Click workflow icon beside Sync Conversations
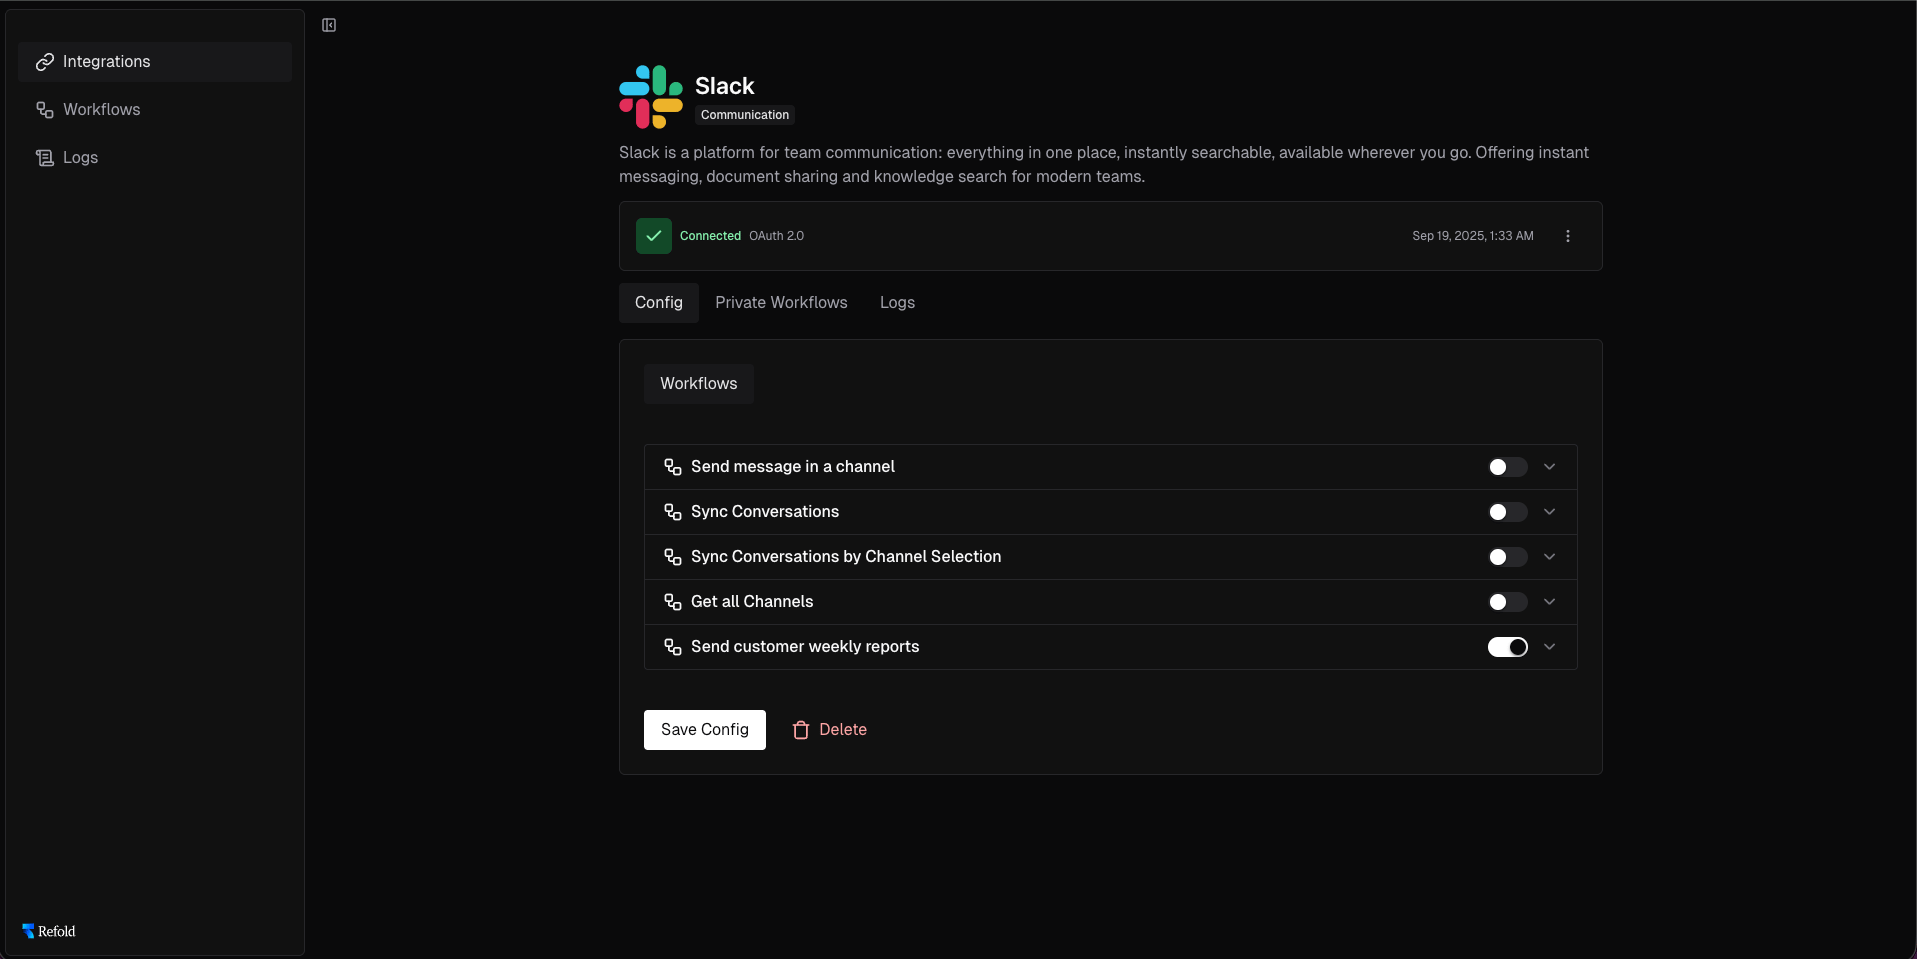1917x959 pixels. coord(673,512)
